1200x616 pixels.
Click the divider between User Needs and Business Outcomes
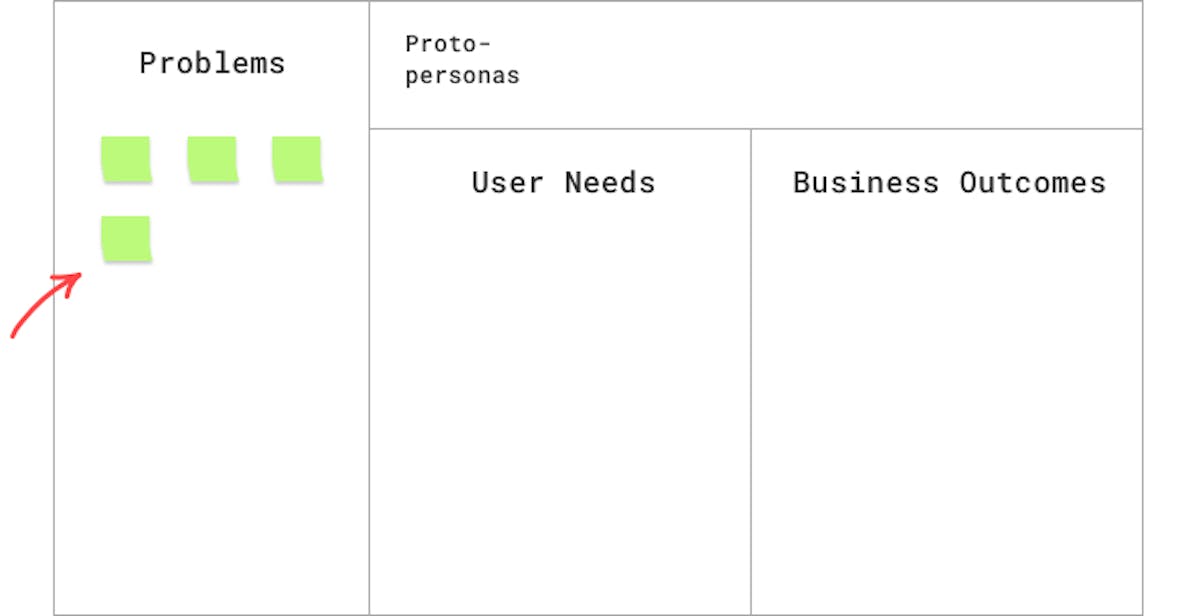pos(751,371)
